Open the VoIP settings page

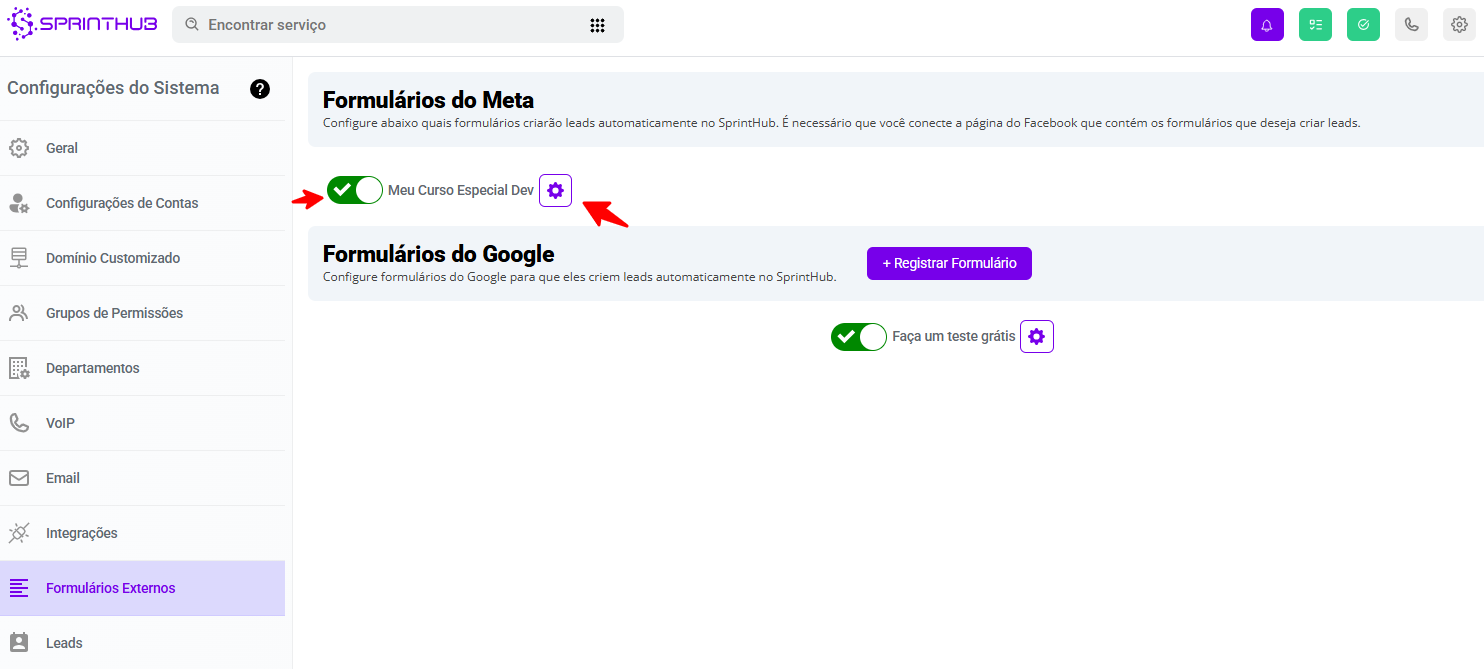coord(60,423)
